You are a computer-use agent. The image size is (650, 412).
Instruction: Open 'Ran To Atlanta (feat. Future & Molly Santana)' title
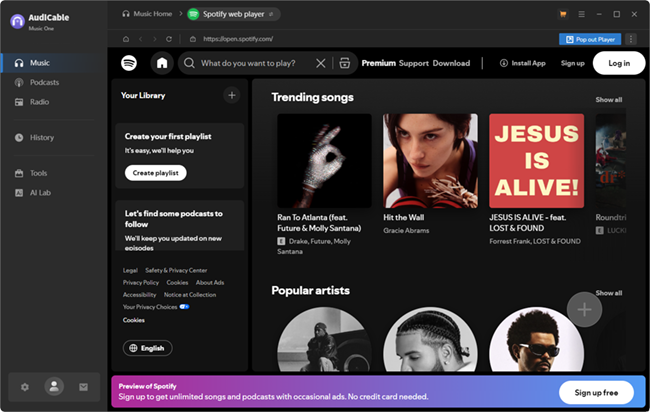click(x=319, y=223)
